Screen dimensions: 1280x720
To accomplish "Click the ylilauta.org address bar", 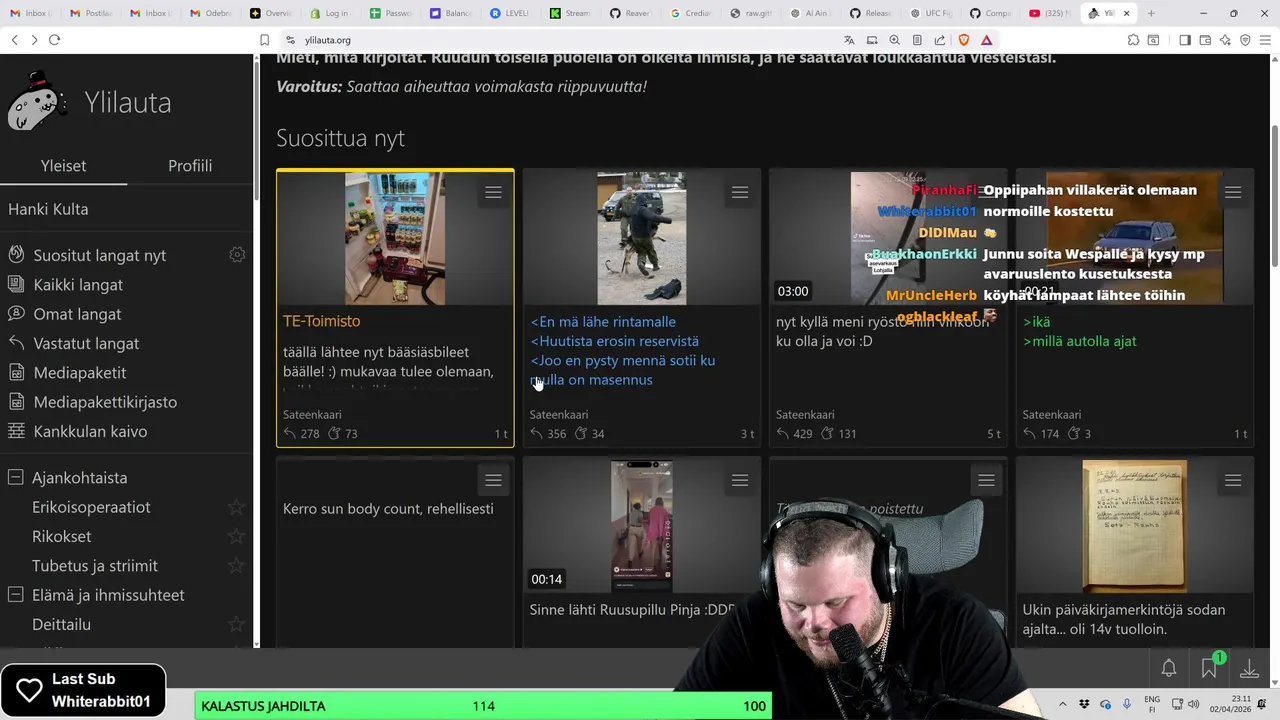I will coord(560,40).
